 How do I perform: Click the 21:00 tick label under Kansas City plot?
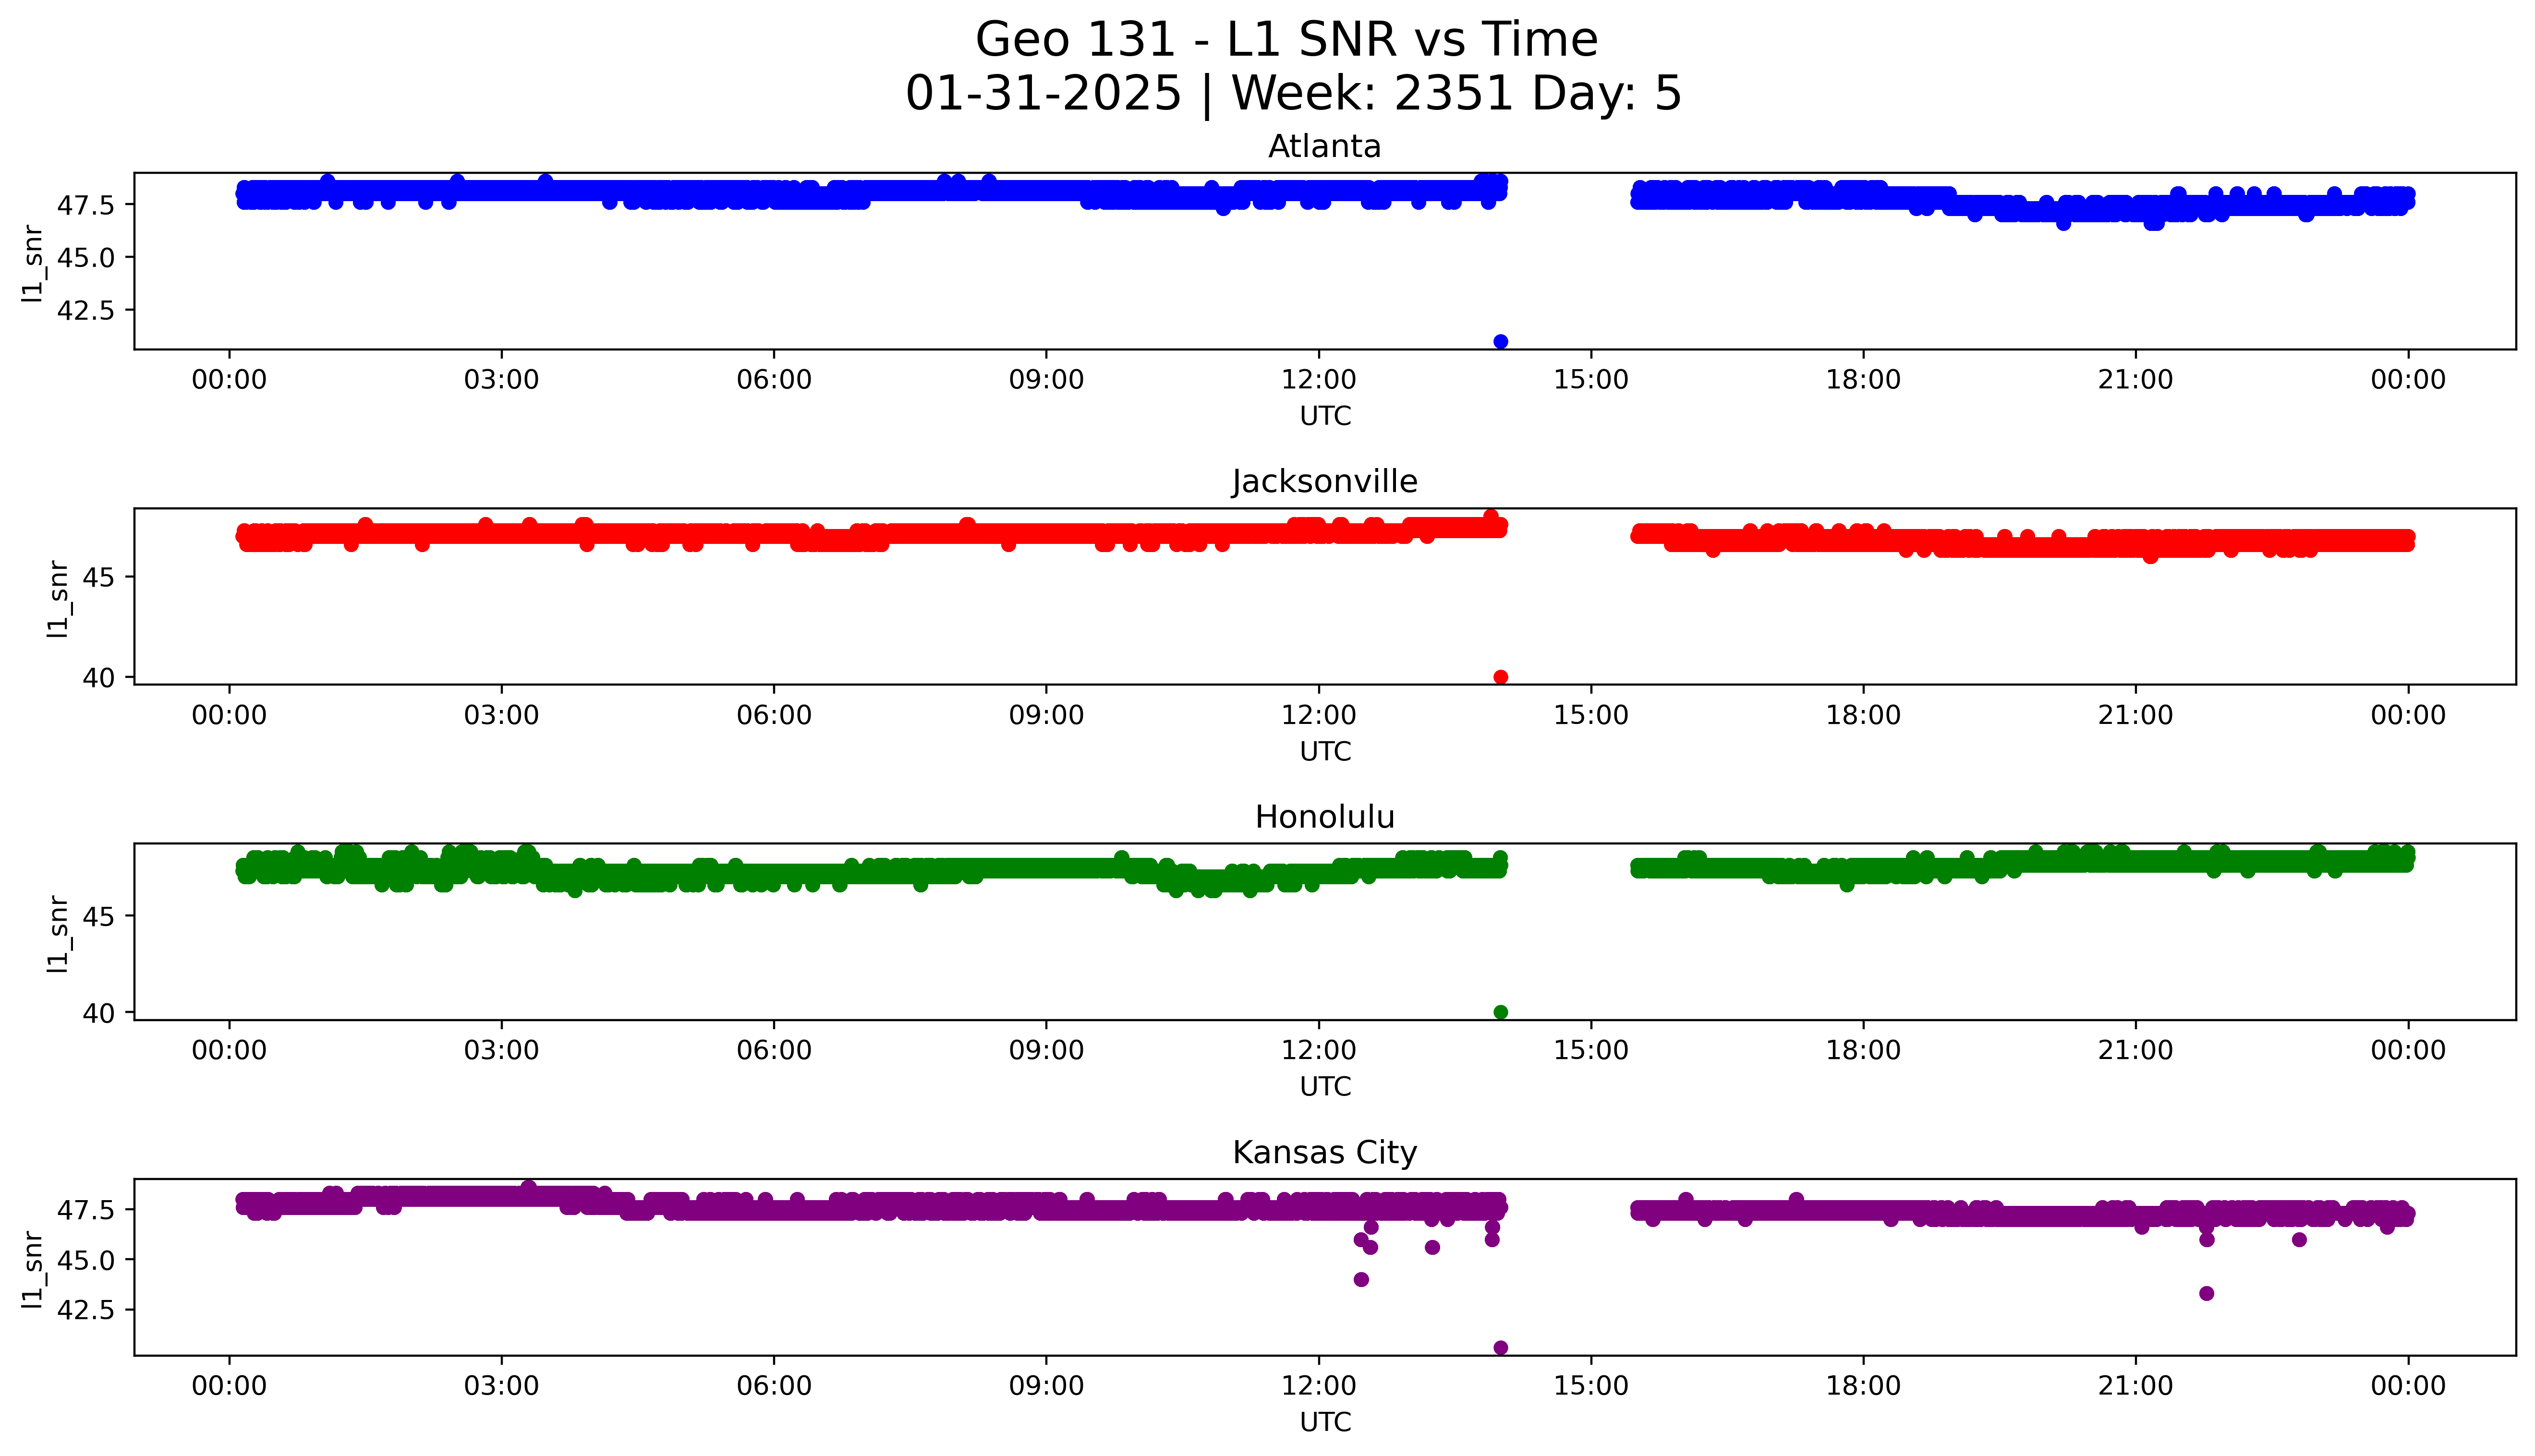[x=2136, y=1386]
